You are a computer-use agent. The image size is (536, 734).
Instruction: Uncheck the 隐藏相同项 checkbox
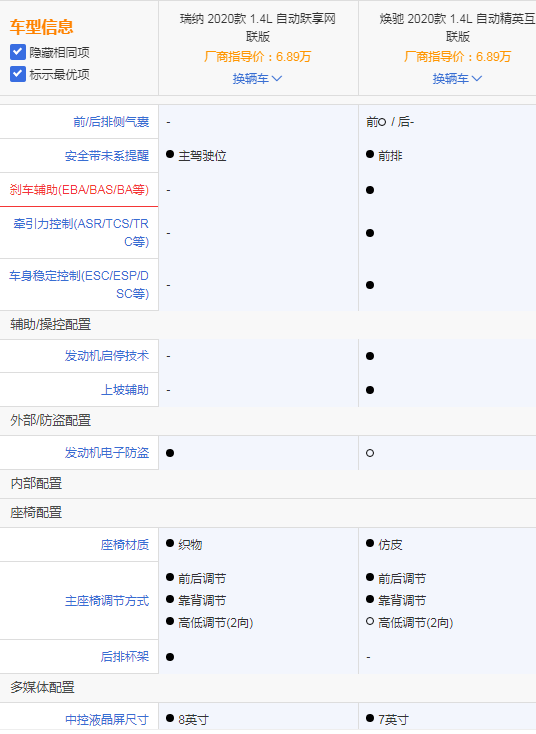pos(18,52)
